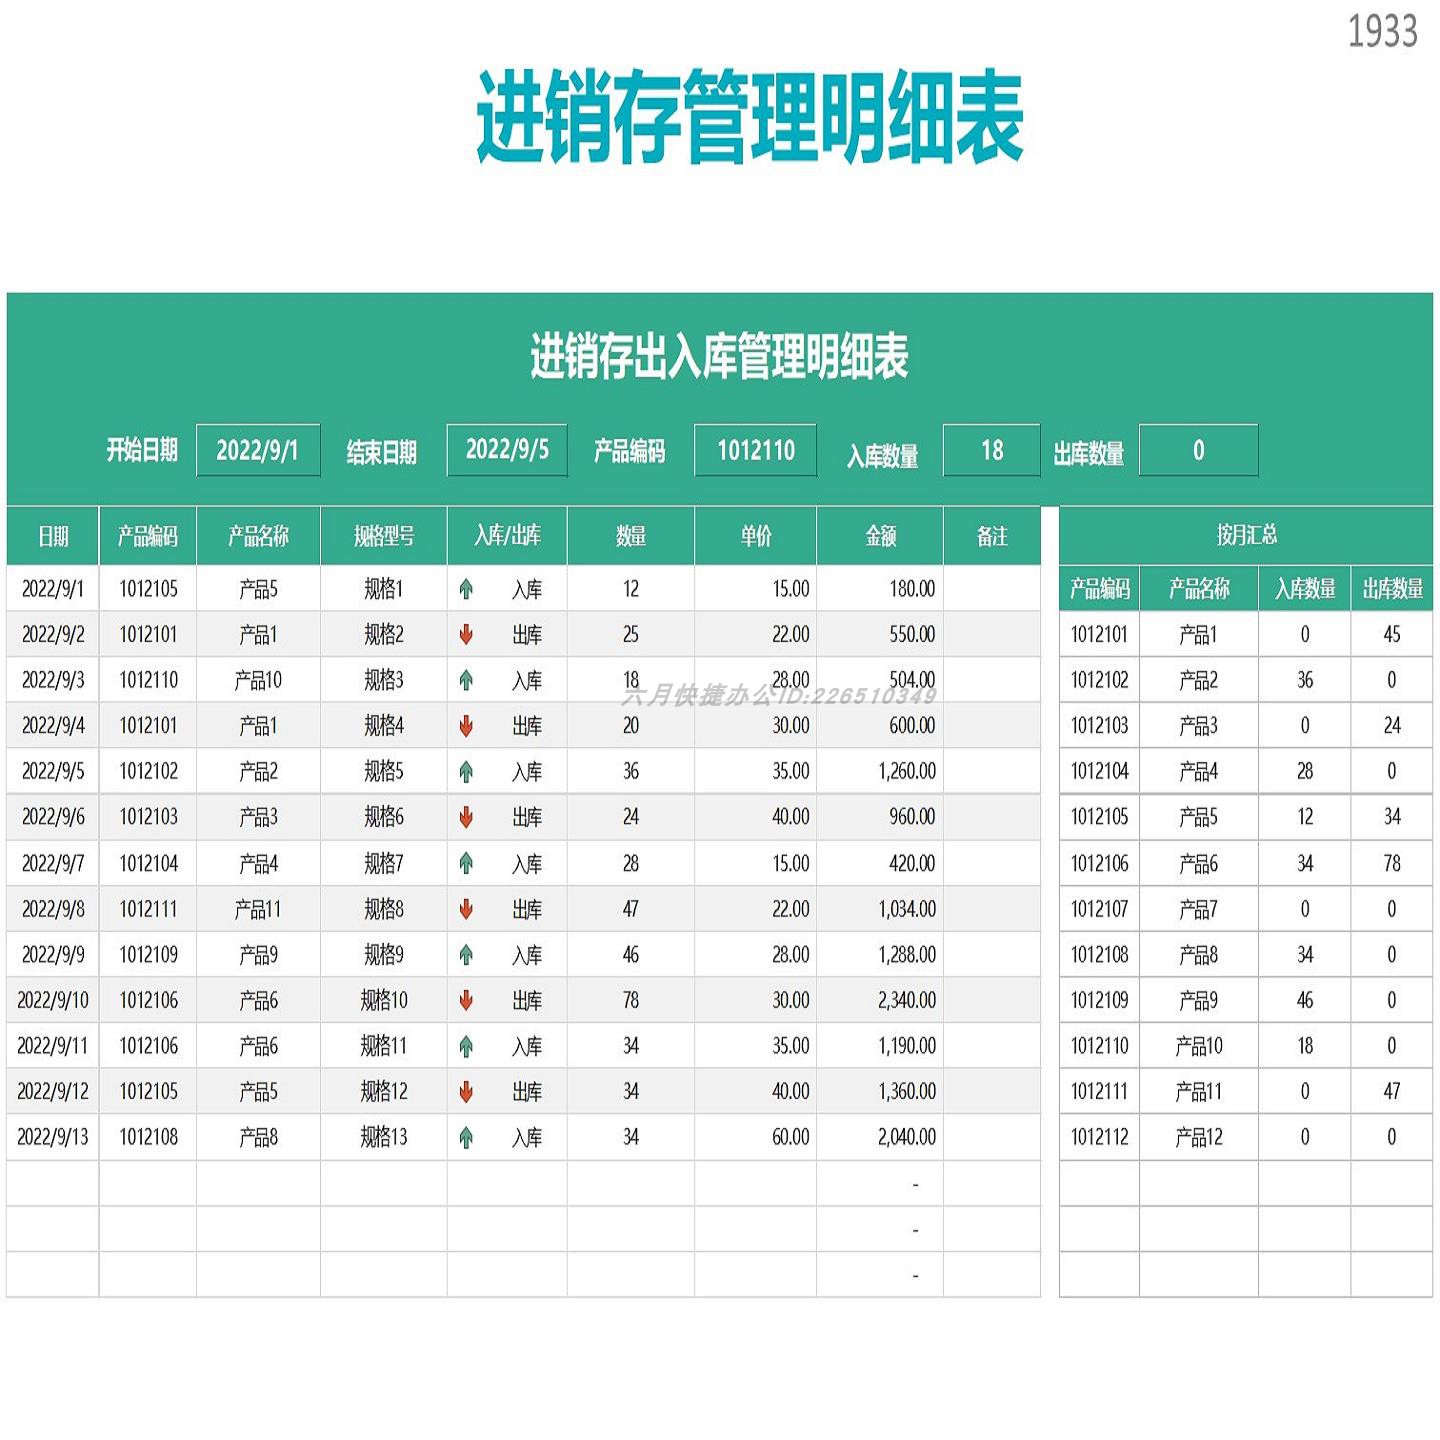
Task: Select product name 产品9 in 2022/9/9 row
Action: (258, 955)
